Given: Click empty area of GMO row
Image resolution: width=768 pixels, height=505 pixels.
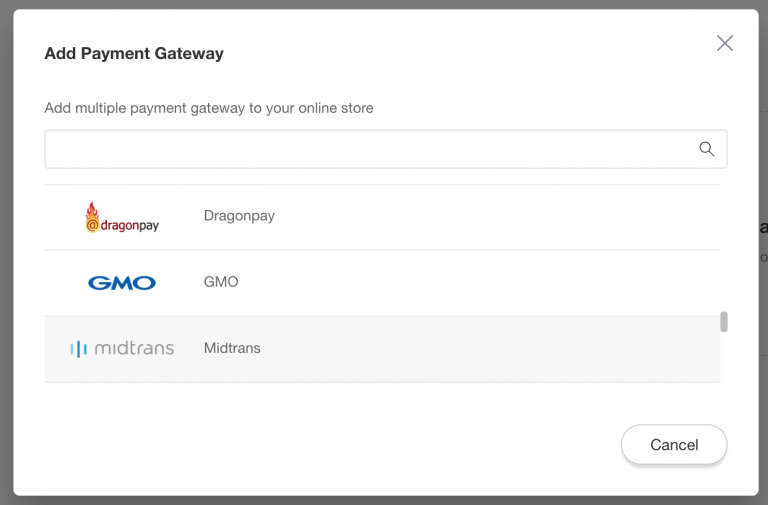Looking at the screenshot, I should coord(490,283).
